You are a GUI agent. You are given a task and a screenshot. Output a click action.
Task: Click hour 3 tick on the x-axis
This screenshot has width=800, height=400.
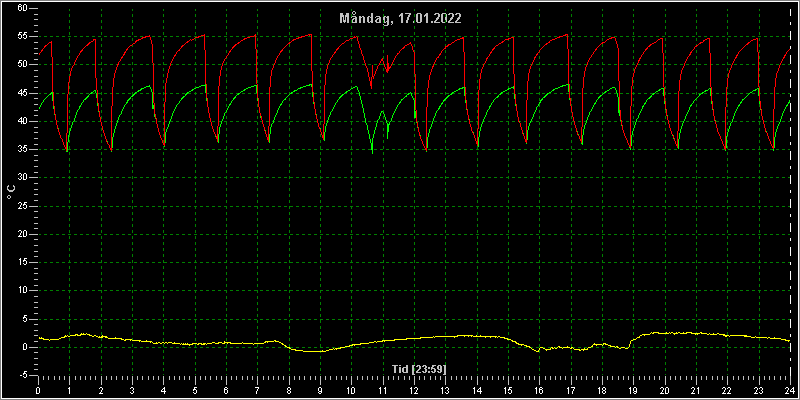[132, 391]
